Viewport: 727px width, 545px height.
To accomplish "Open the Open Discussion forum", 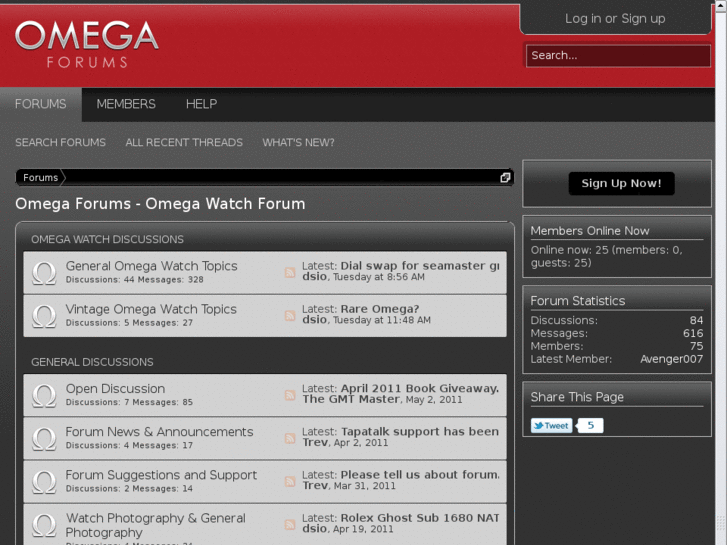I will coord(115,389).
